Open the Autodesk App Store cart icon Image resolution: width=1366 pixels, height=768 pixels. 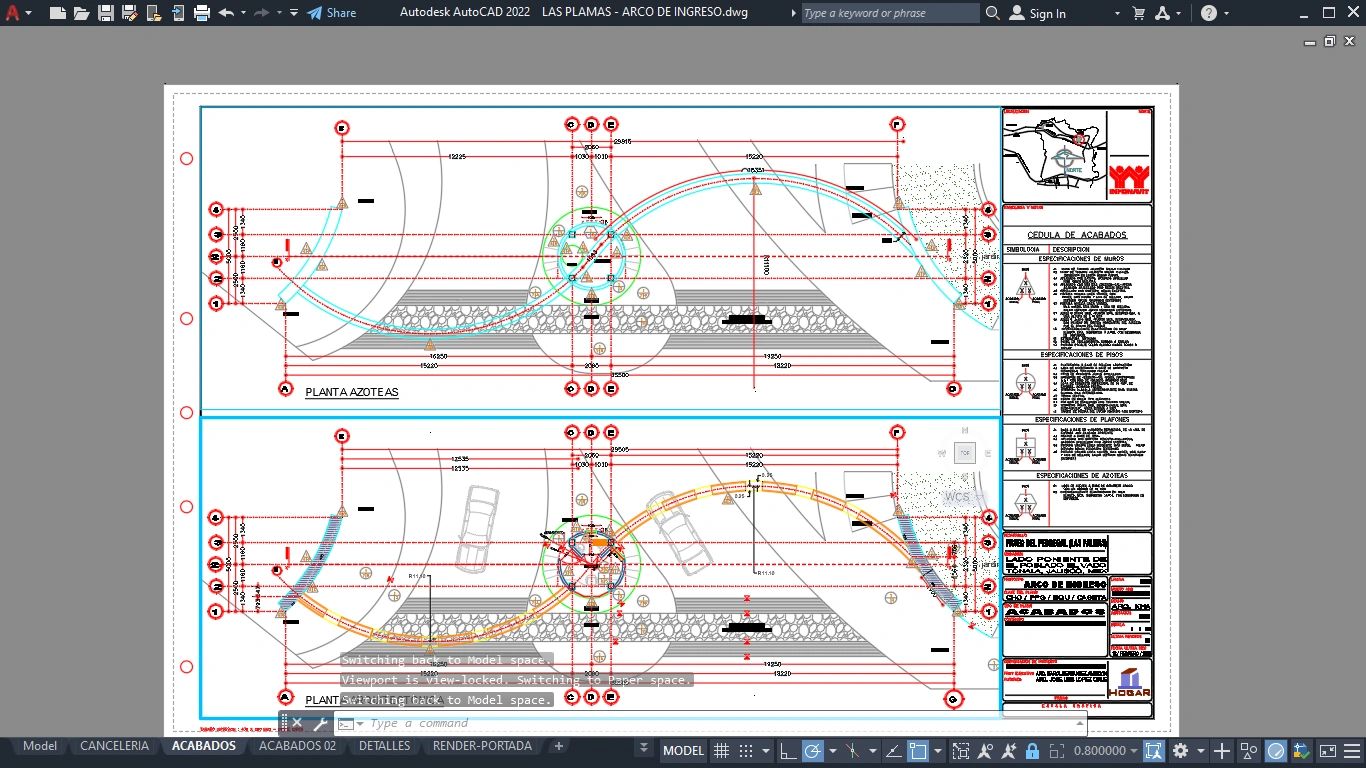click(1138, 13)
